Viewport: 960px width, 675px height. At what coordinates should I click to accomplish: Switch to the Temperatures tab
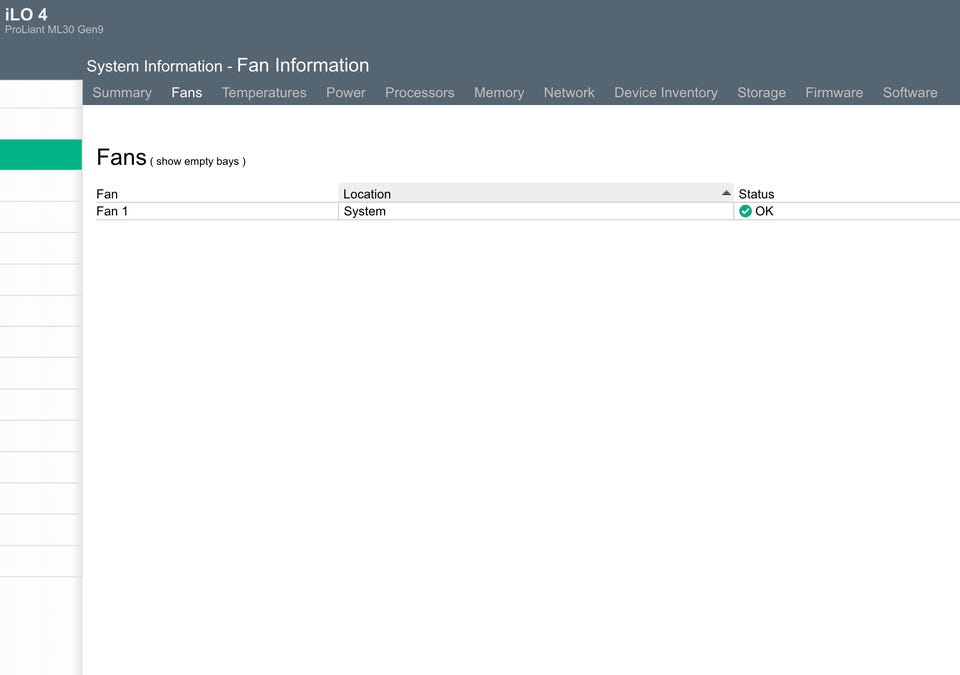264,92
